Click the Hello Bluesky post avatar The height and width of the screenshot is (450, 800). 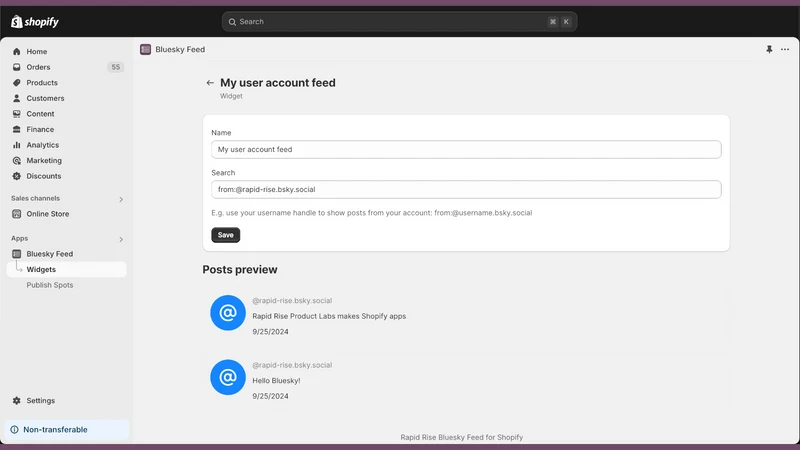point(228,377)
